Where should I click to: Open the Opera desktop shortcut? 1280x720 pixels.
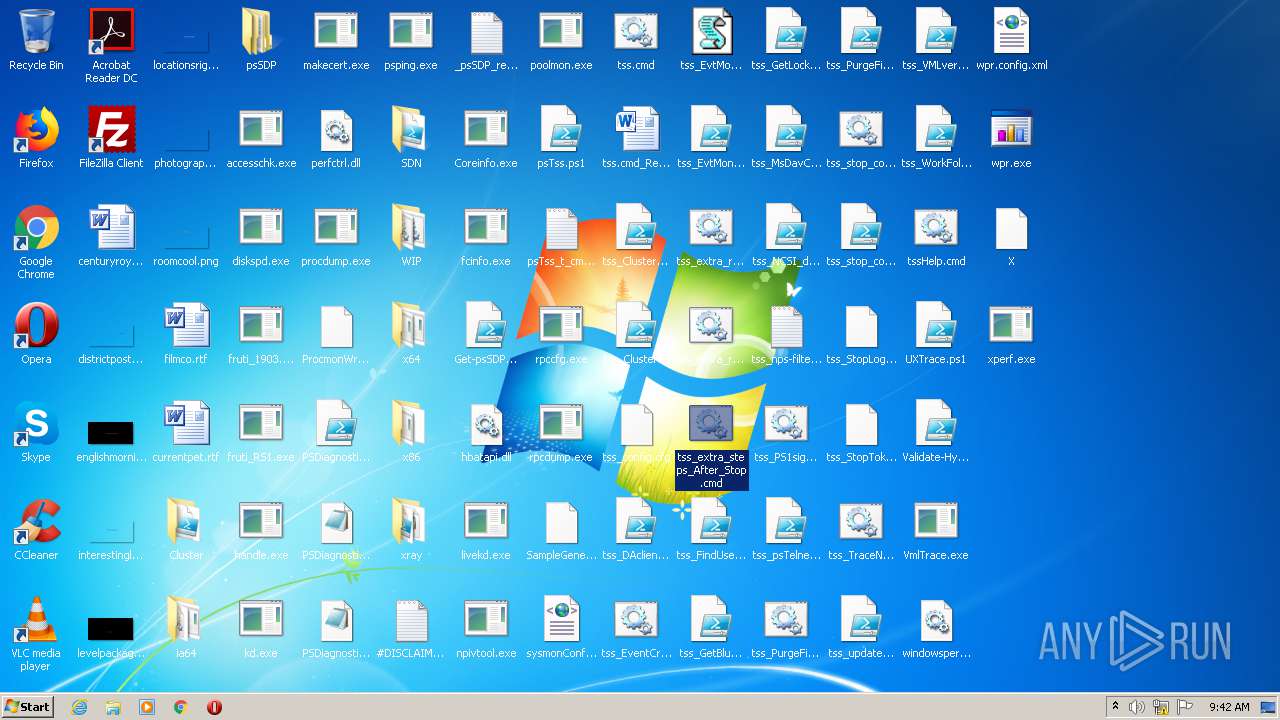(x=36, y=334)
